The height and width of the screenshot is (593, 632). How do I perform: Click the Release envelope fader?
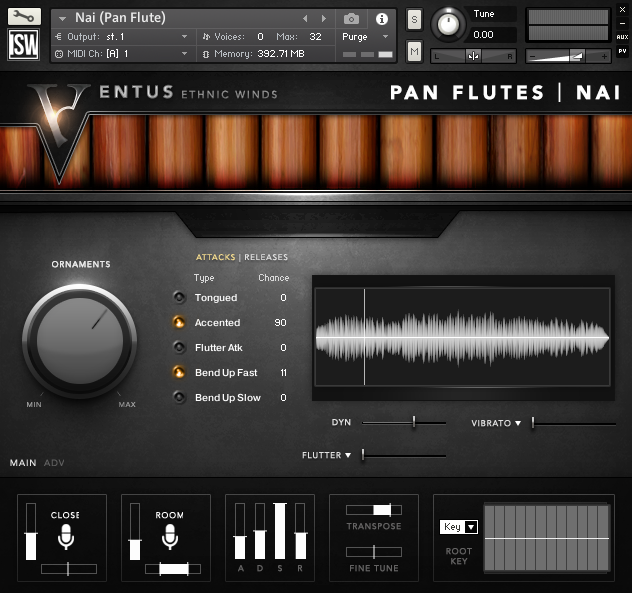[300, 531]
